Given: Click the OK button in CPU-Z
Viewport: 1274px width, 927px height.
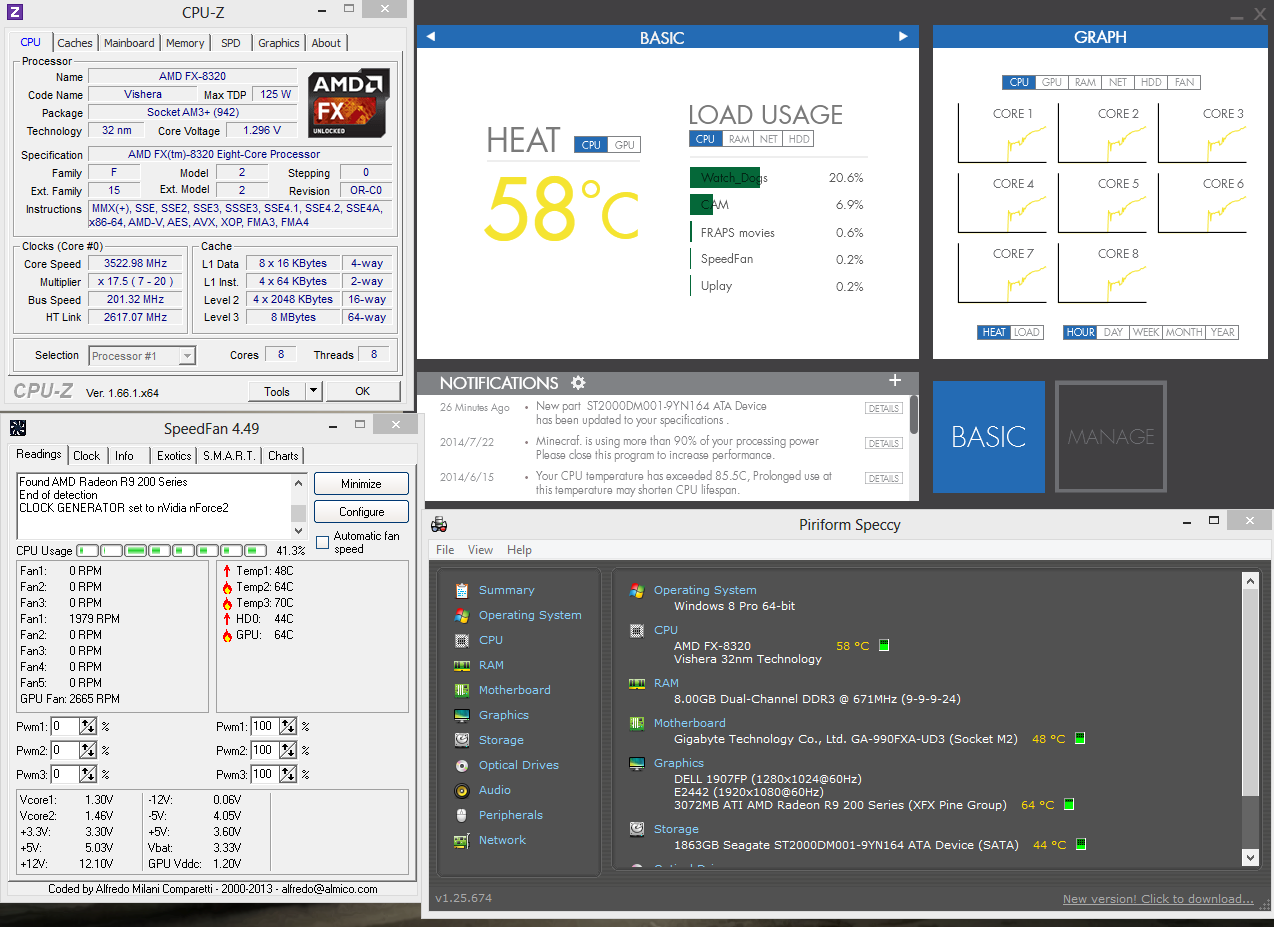Looking at the screenshot, I should click(363, 391).
